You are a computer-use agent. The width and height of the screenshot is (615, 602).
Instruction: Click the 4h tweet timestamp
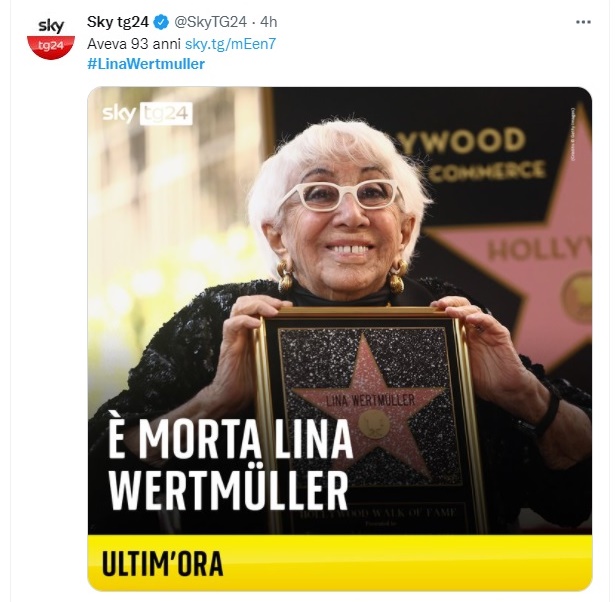pos(269,22)
